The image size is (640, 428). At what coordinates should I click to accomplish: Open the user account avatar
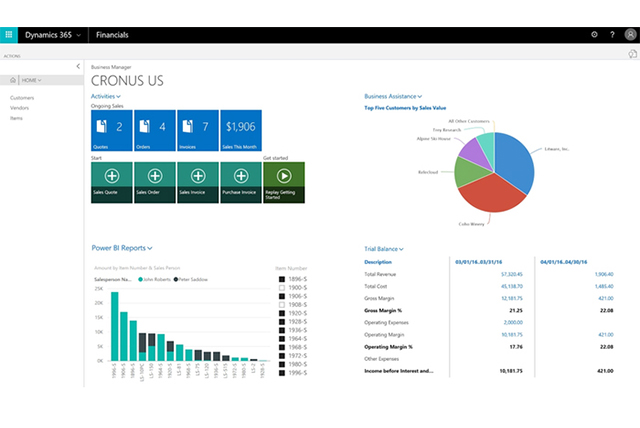[x=630, y=35]
